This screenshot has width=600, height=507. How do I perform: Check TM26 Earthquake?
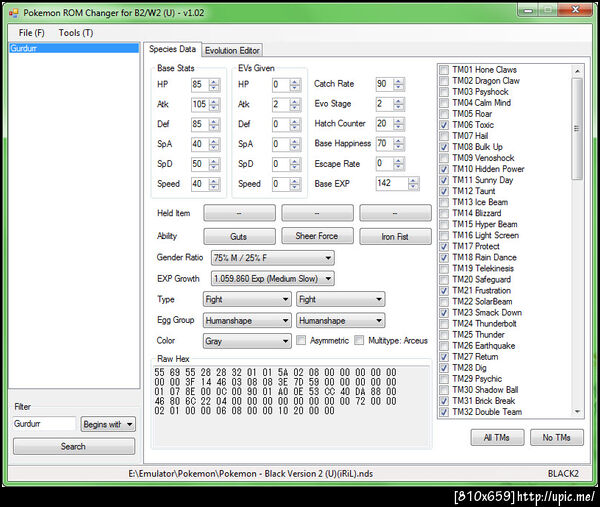(444, 346)
